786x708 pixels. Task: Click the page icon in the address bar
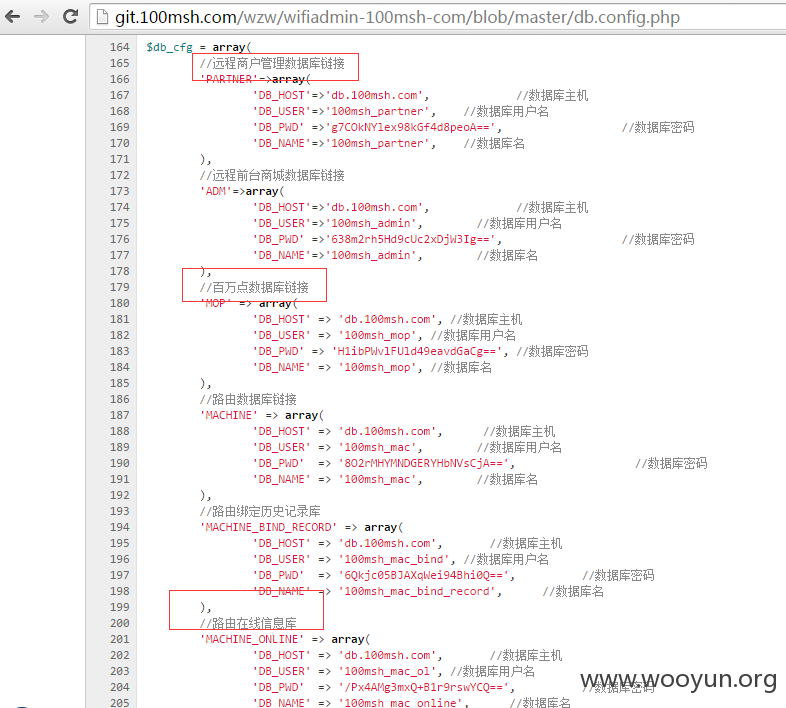point(102,17)
